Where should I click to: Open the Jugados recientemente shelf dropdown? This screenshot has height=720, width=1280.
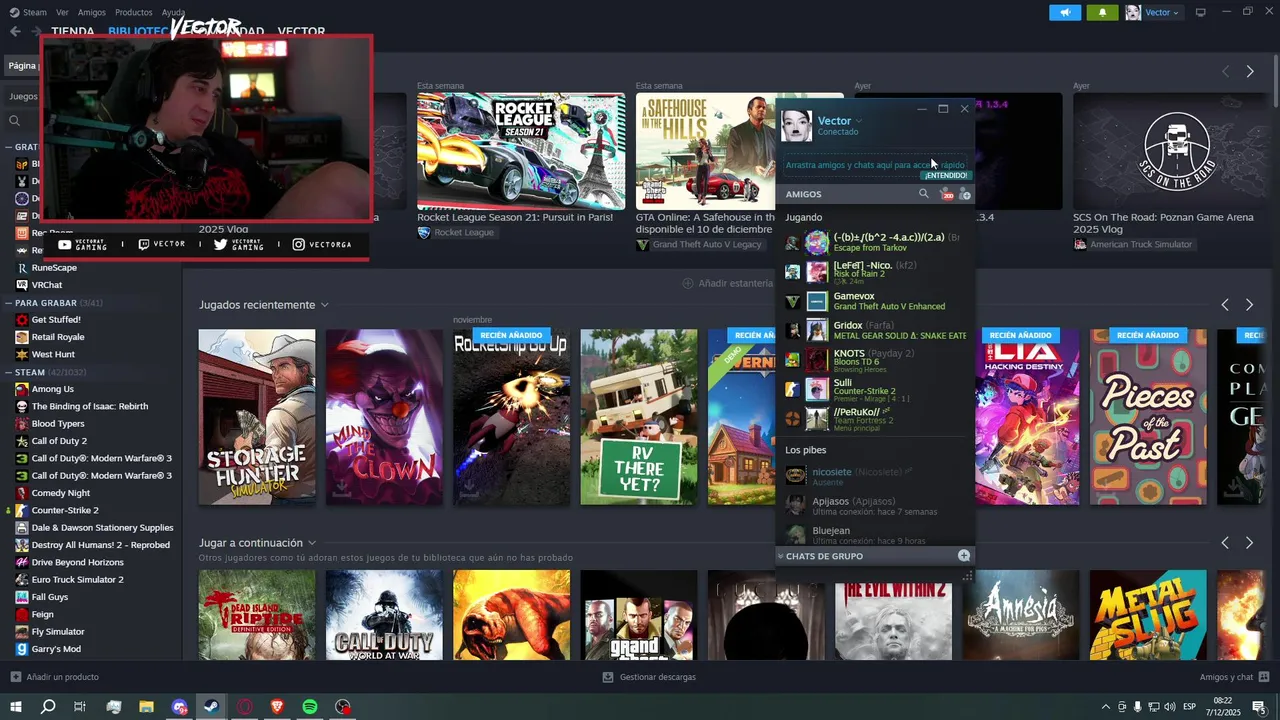(325, 305)
